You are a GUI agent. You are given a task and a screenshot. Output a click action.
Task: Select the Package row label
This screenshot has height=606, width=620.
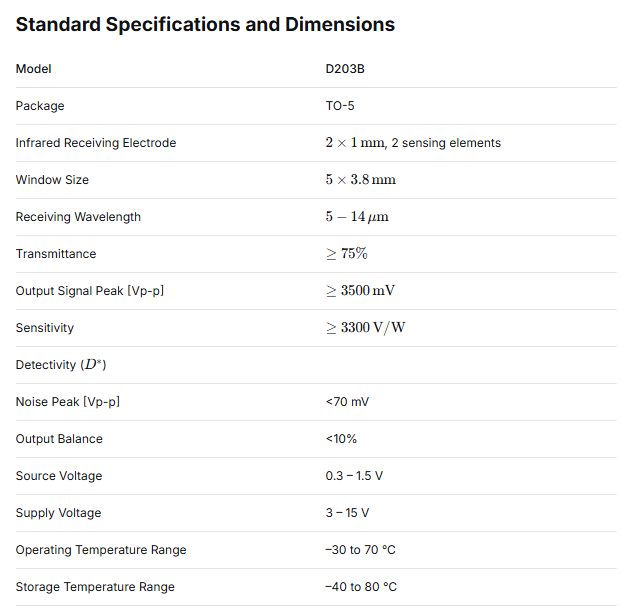pos(40,106)
